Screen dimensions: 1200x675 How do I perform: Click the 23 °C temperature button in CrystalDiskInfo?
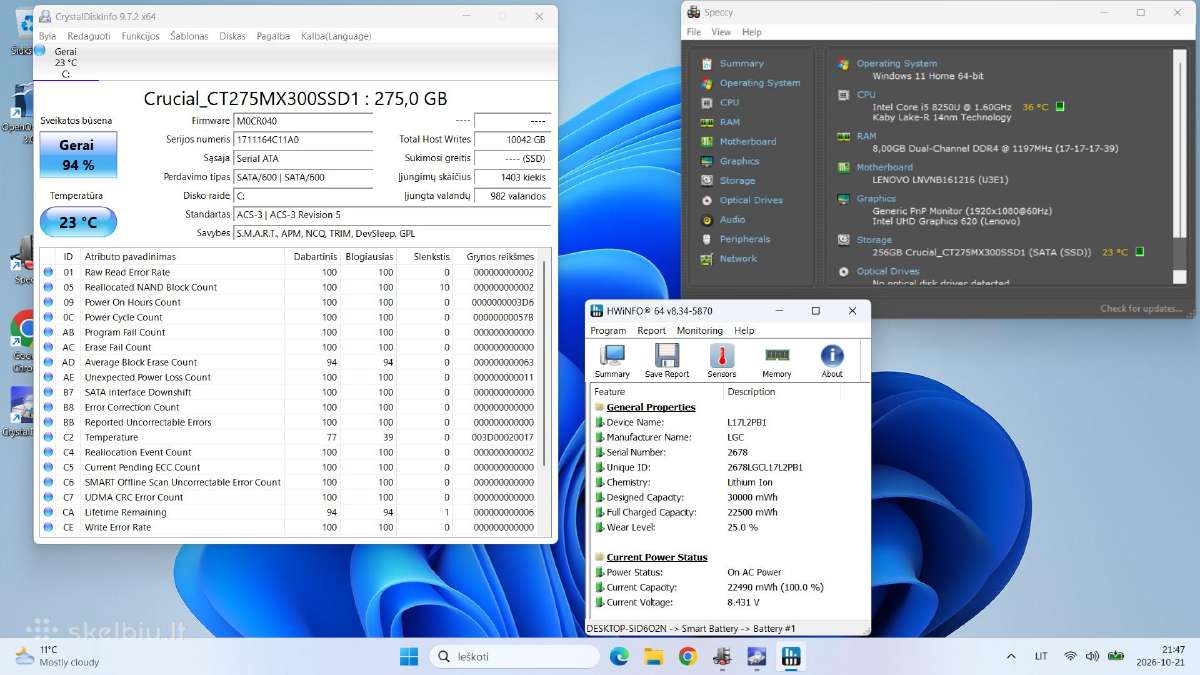(x=77, y=222)
